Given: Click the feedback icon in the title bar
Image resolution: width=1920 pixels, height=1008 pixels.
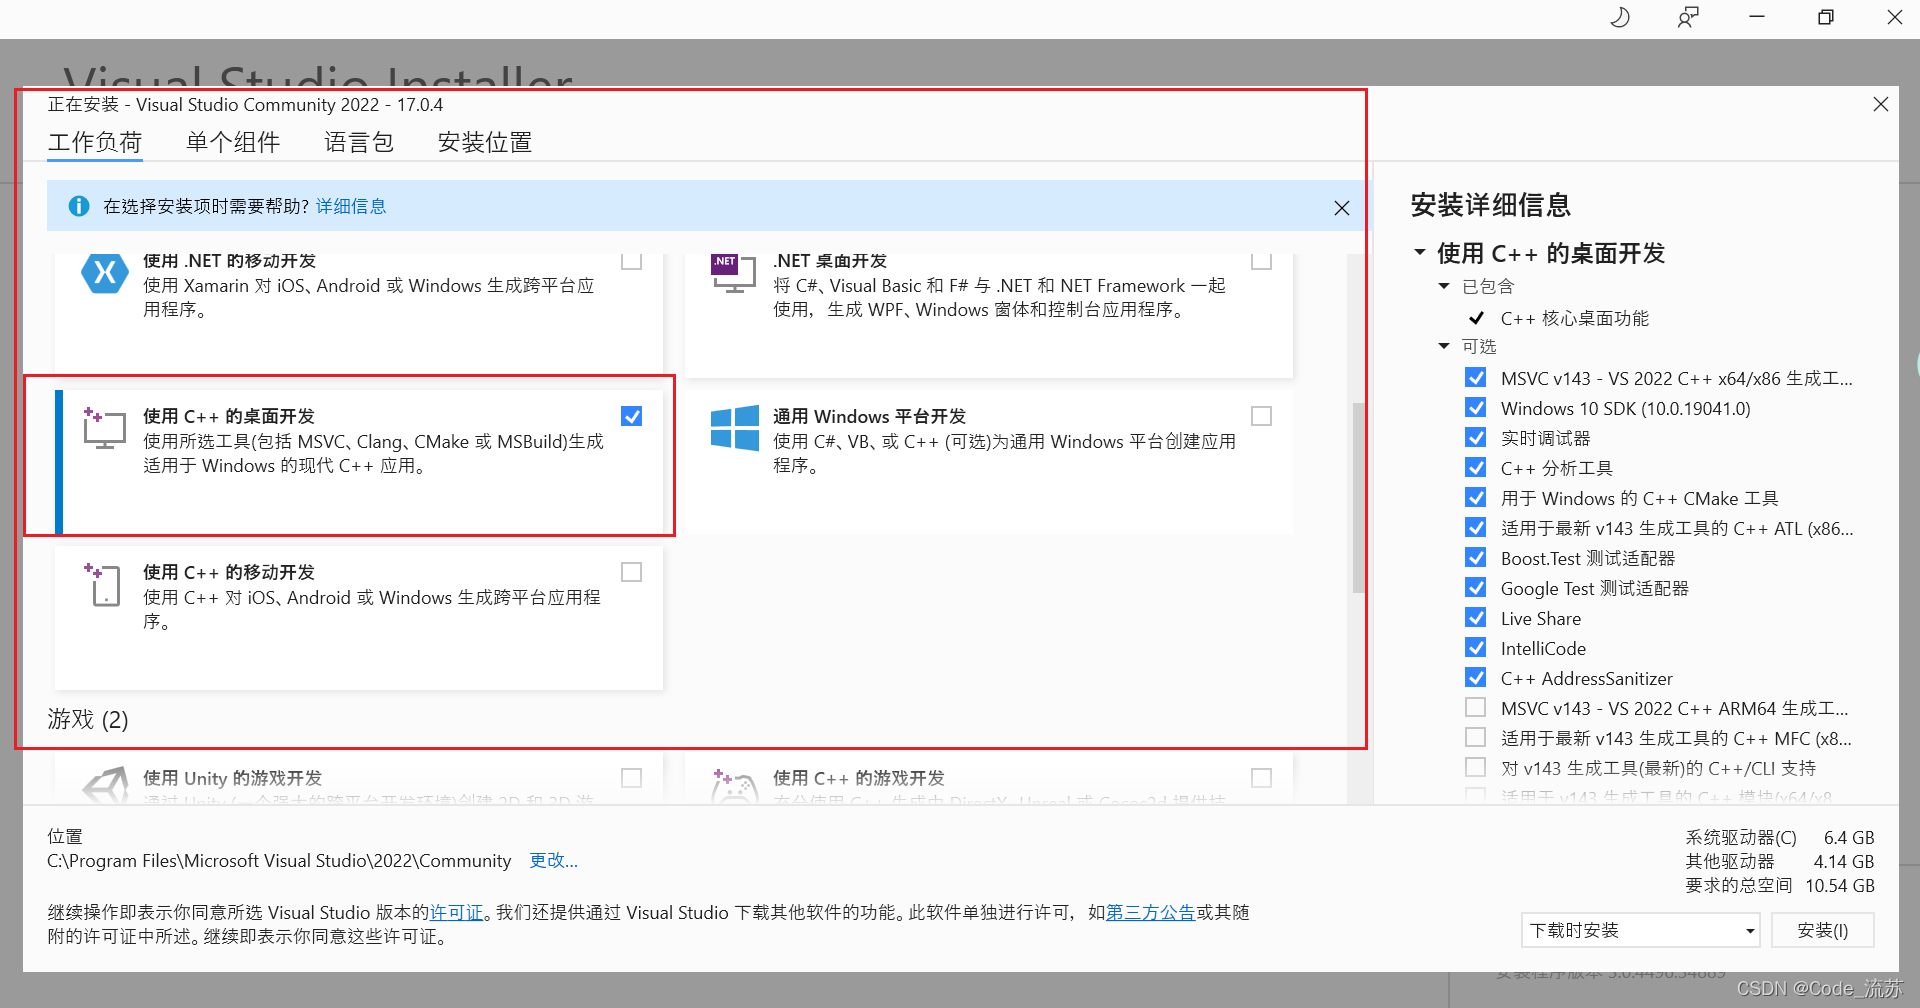Looking at the screenshot, I should pyautogui.click(x=1689, y=17).
